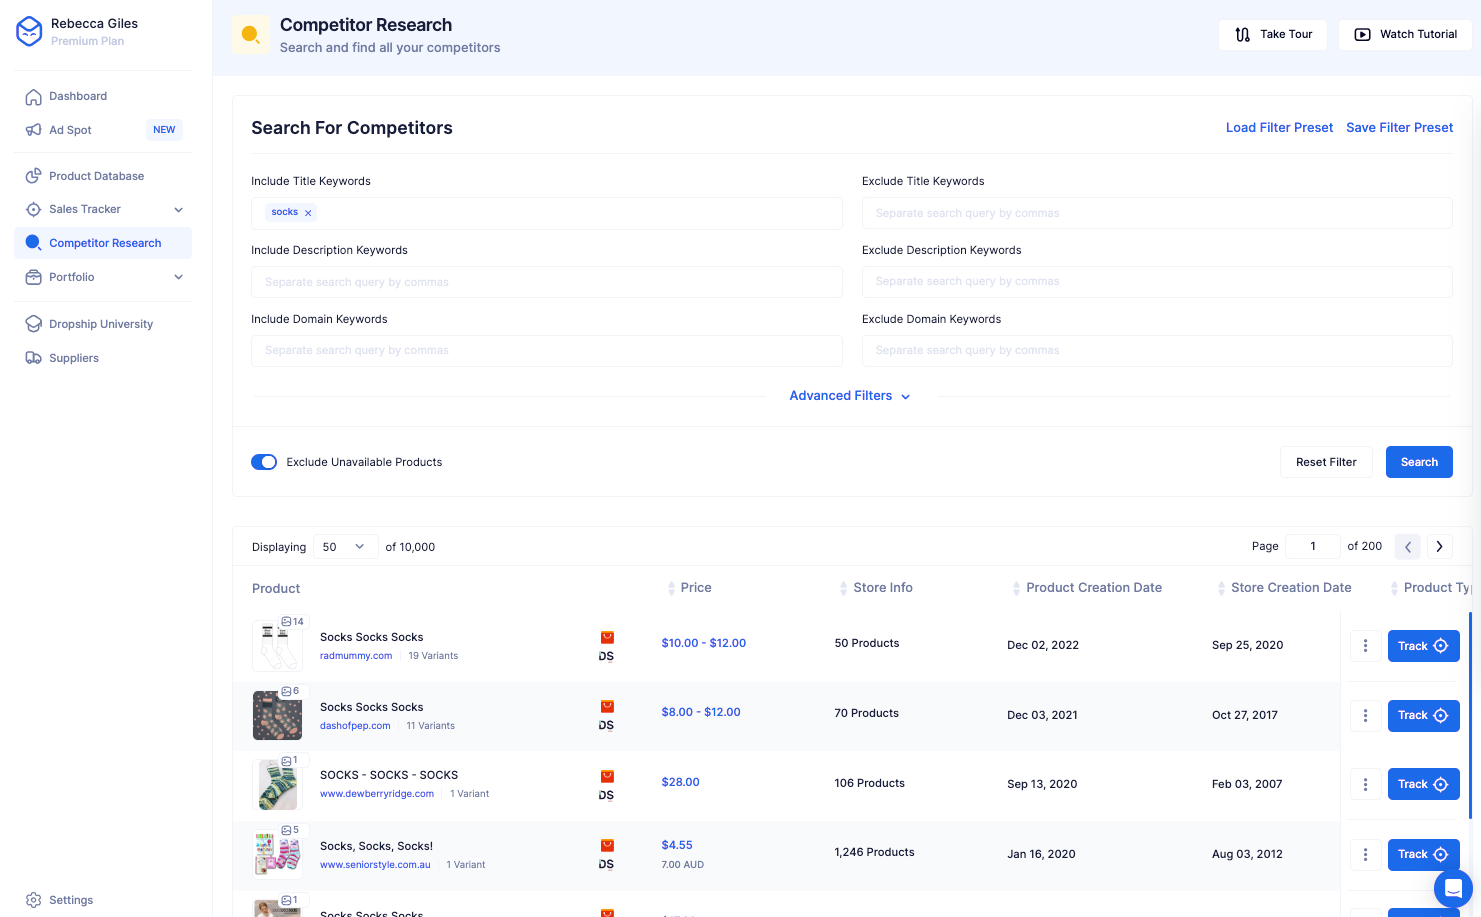1481x917 pixels.
Task: Track the radmummy.com socks product
Action: [1423, 646]
